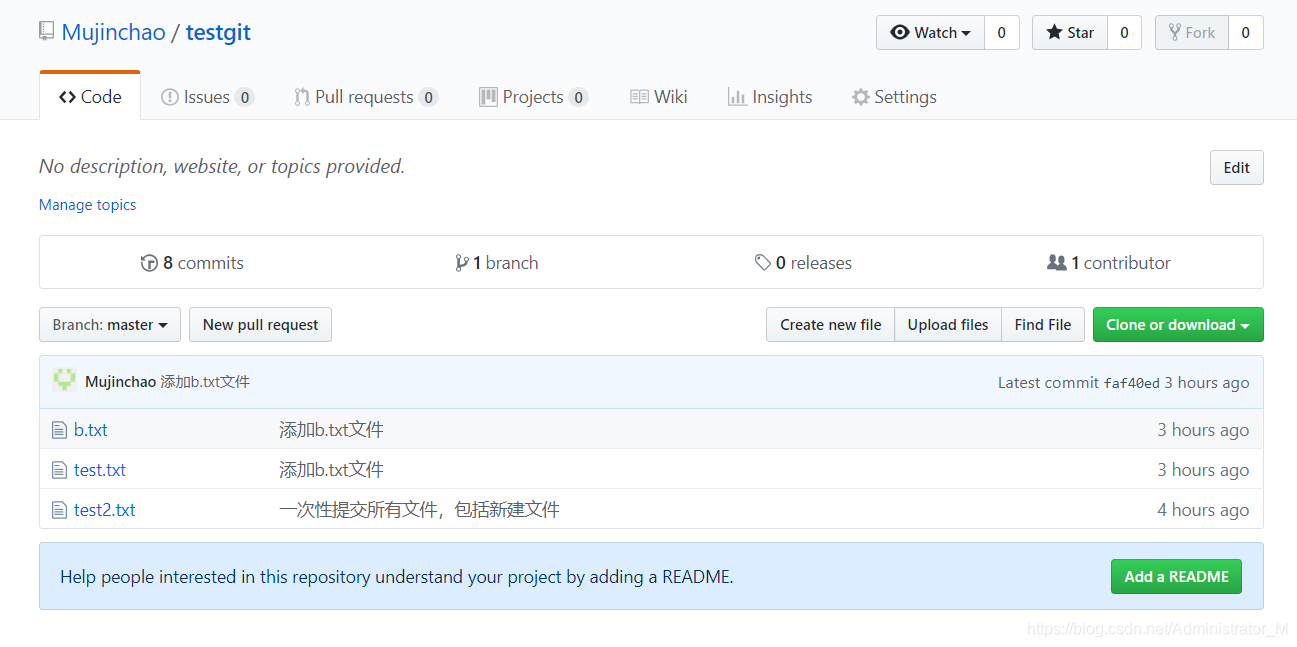Click the repository book icon beside Mujinchao

[x=46, y=31]
